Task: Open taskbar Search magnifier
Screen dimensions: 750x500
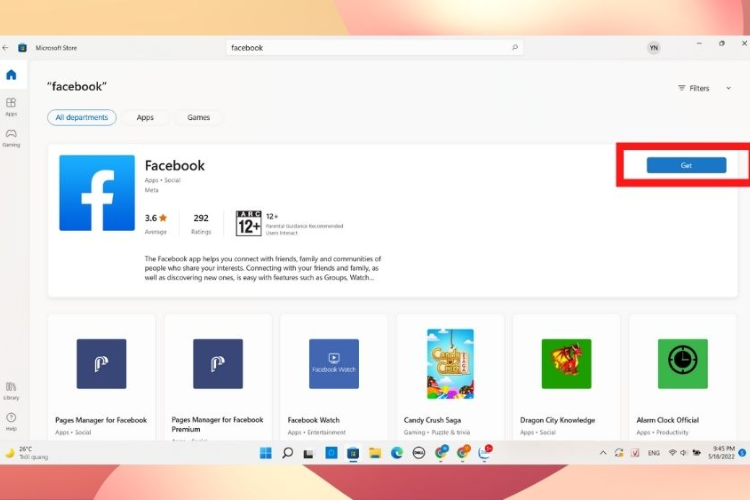Action: tap(287, 453)
